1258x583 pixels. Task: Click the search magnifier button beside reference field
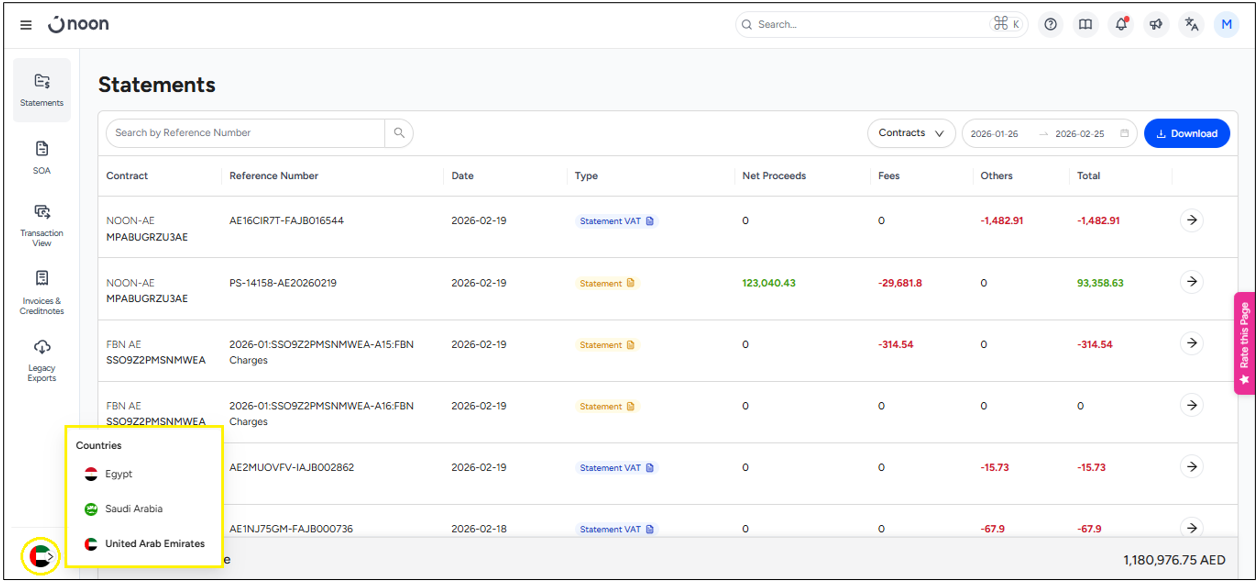[399, 133]
